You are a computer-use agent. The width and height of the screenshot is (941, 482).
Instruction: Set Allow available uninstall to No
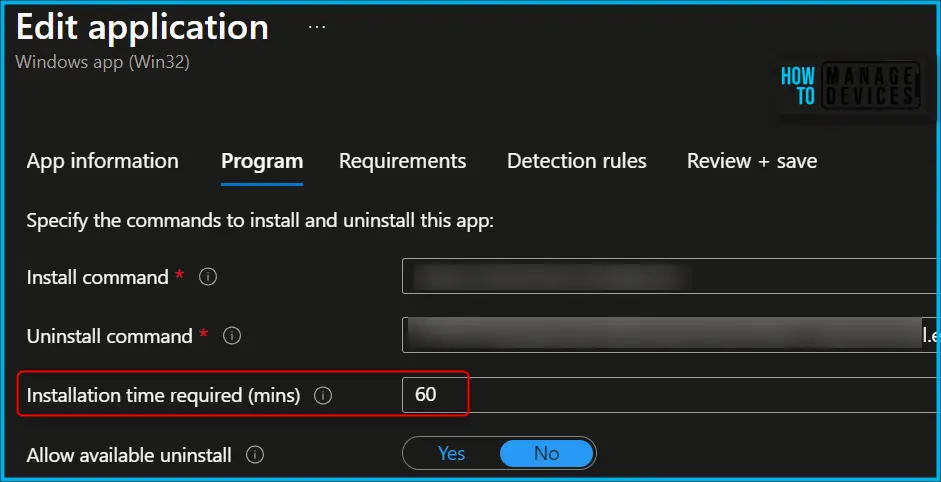[547, 453]
